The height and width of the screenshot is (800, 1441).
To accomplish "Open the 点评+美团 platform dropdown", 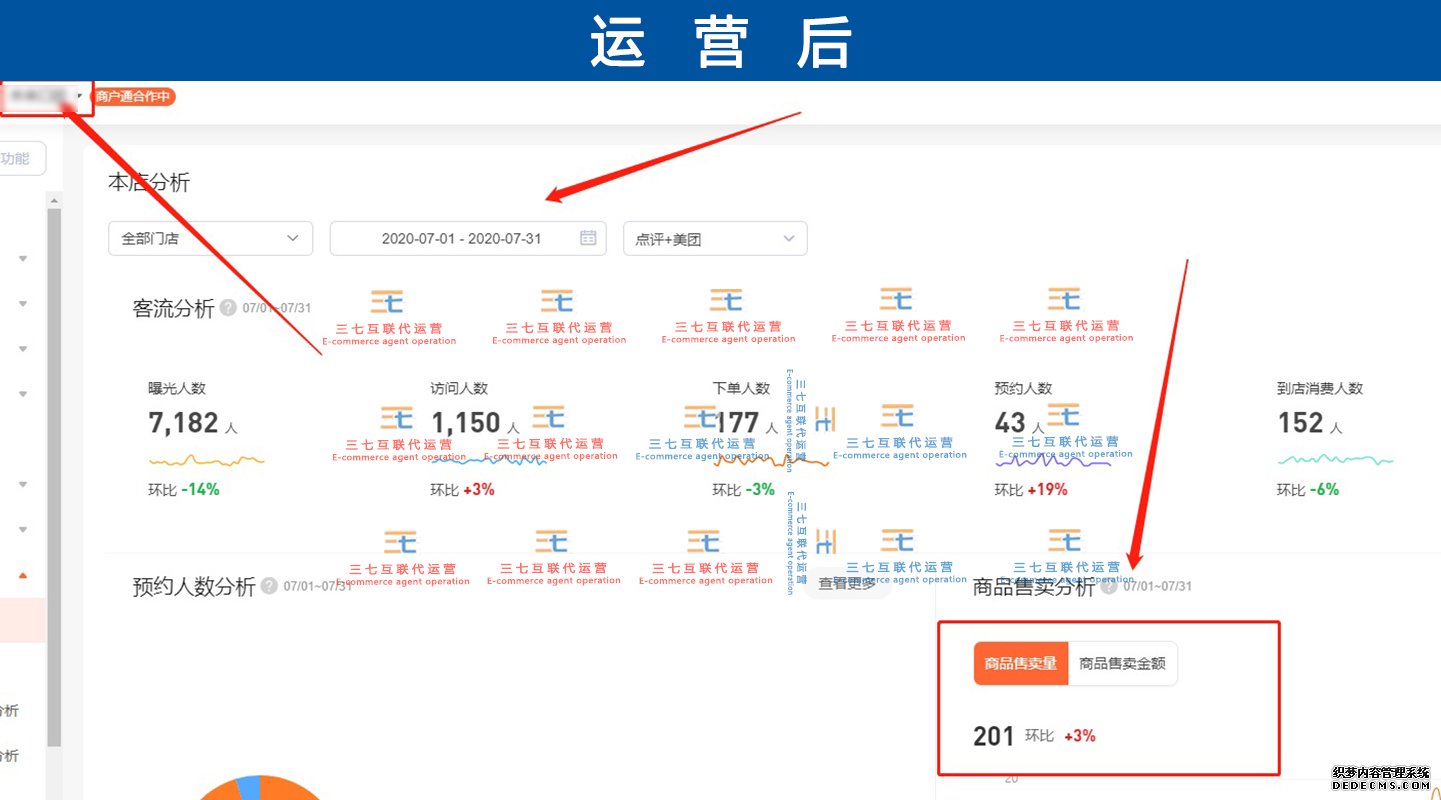I will 714,238.
